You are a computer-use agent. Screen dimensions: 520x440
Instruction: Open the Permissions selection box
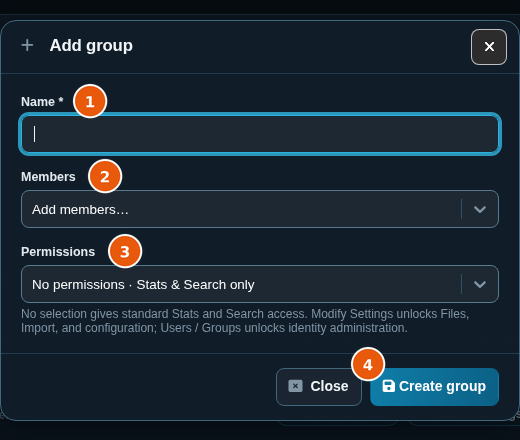(x=260, y=284)
